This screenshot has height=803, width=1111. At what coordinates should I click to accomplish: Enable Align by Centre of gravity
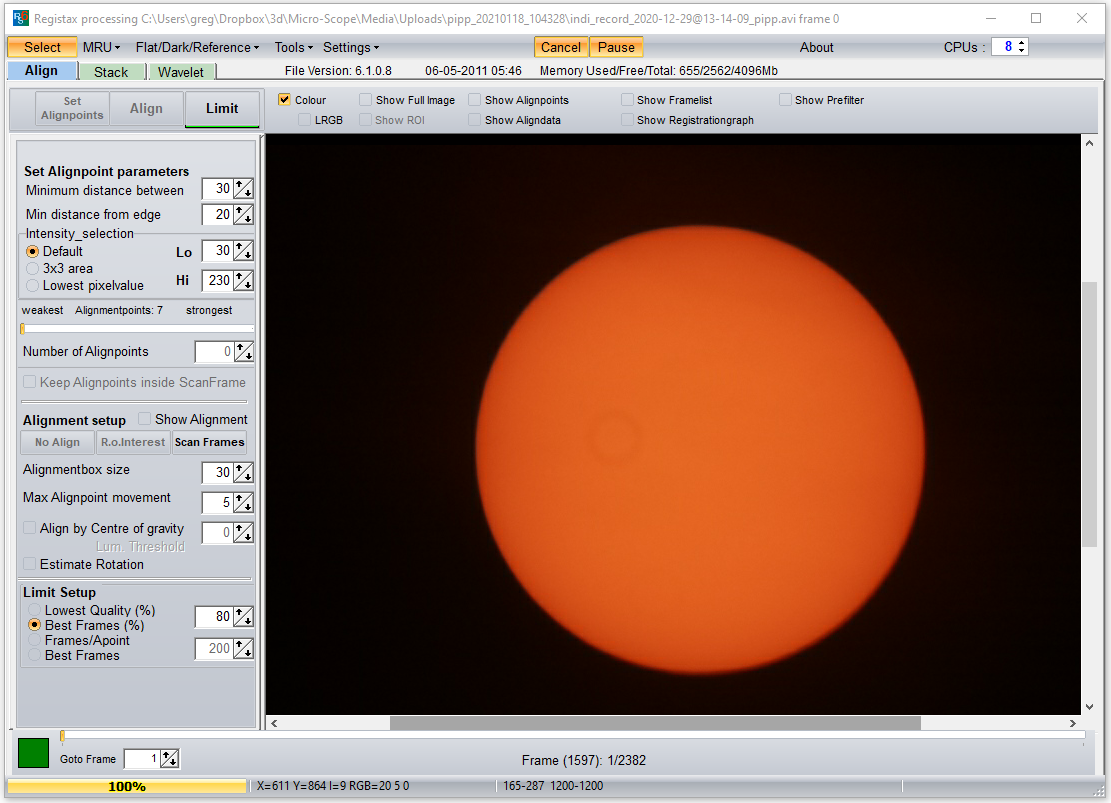(30, 528)
